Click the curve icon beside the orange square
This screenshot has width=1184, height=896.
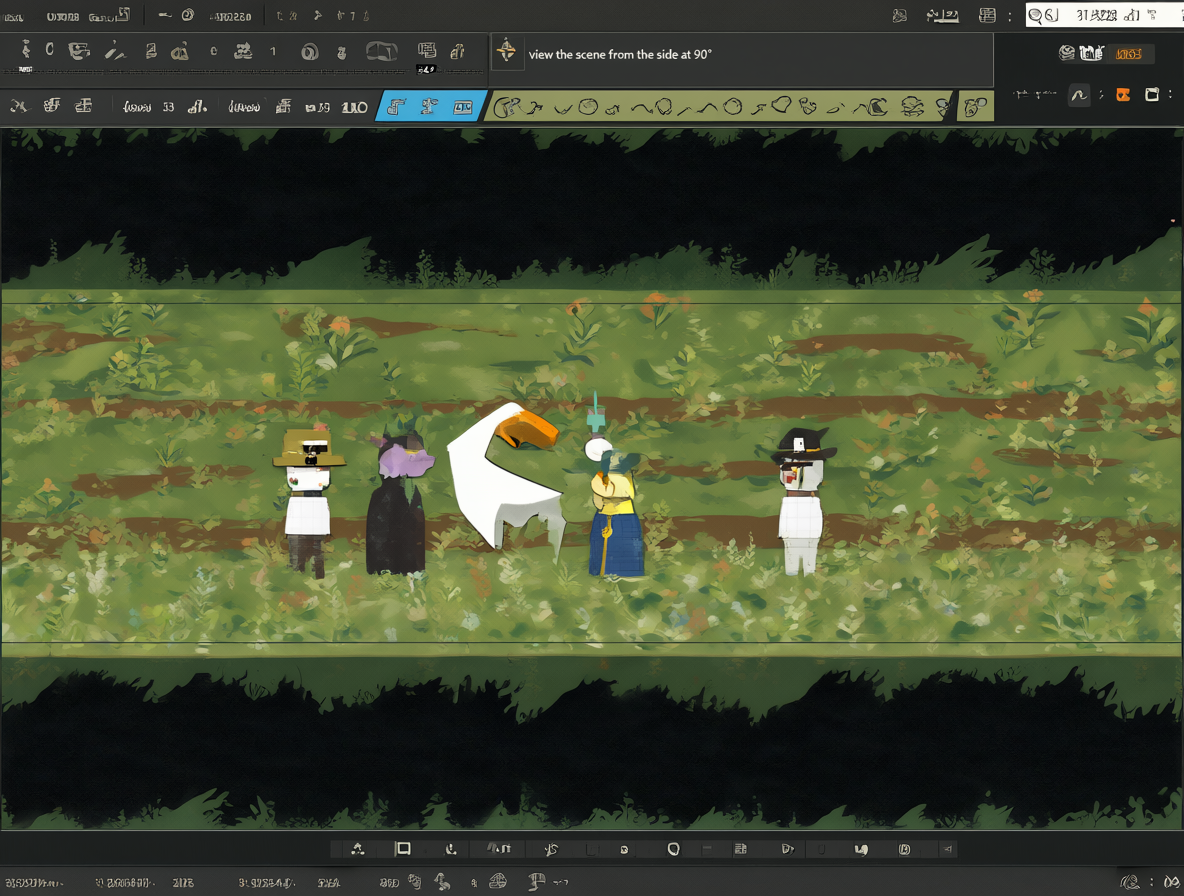point(1079,95)
